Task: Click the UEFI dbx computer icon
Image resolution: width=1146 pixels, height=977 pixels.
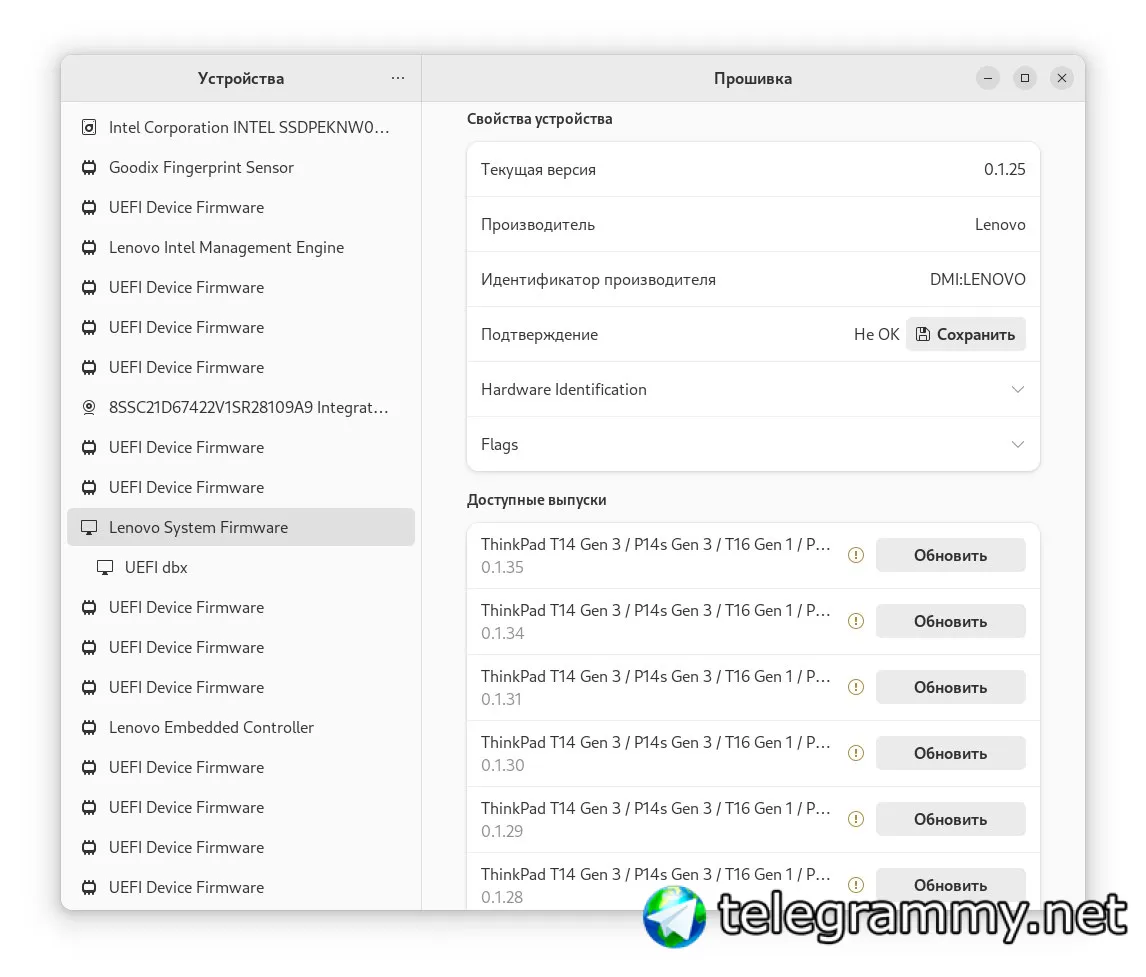Action: pyautogui.click(x=105, y=568)
